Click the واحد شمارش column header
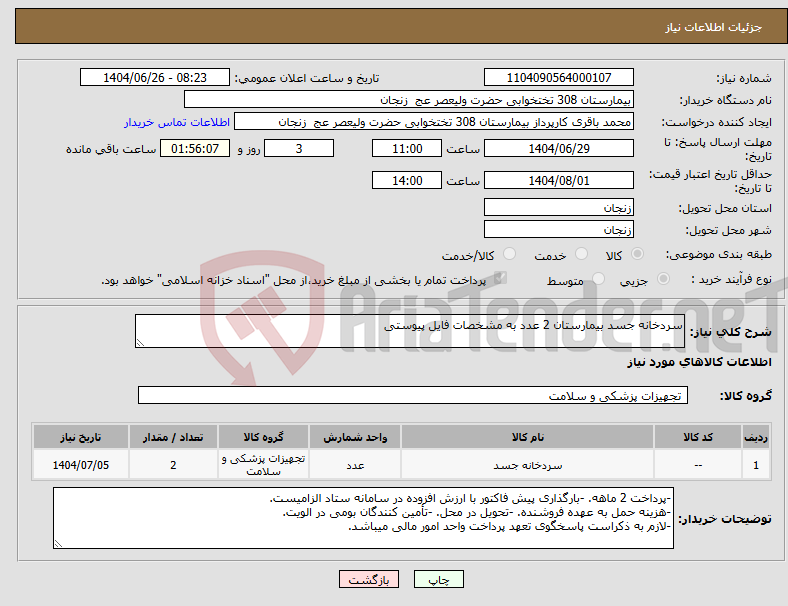 (355, 437)
